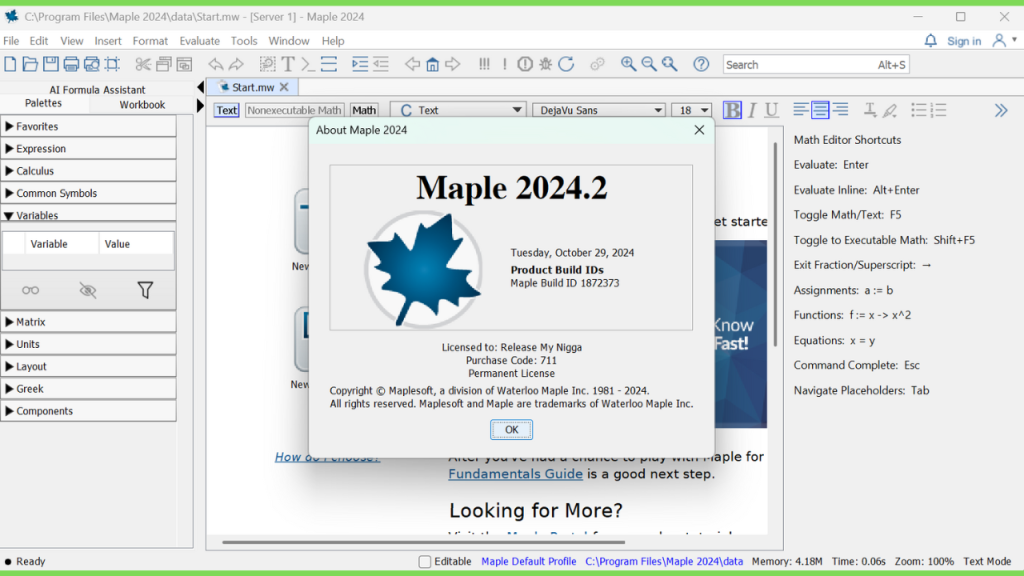Go forward using the right arrow icon
This screenshot has width=1024, height=576.
click(453, 64)
